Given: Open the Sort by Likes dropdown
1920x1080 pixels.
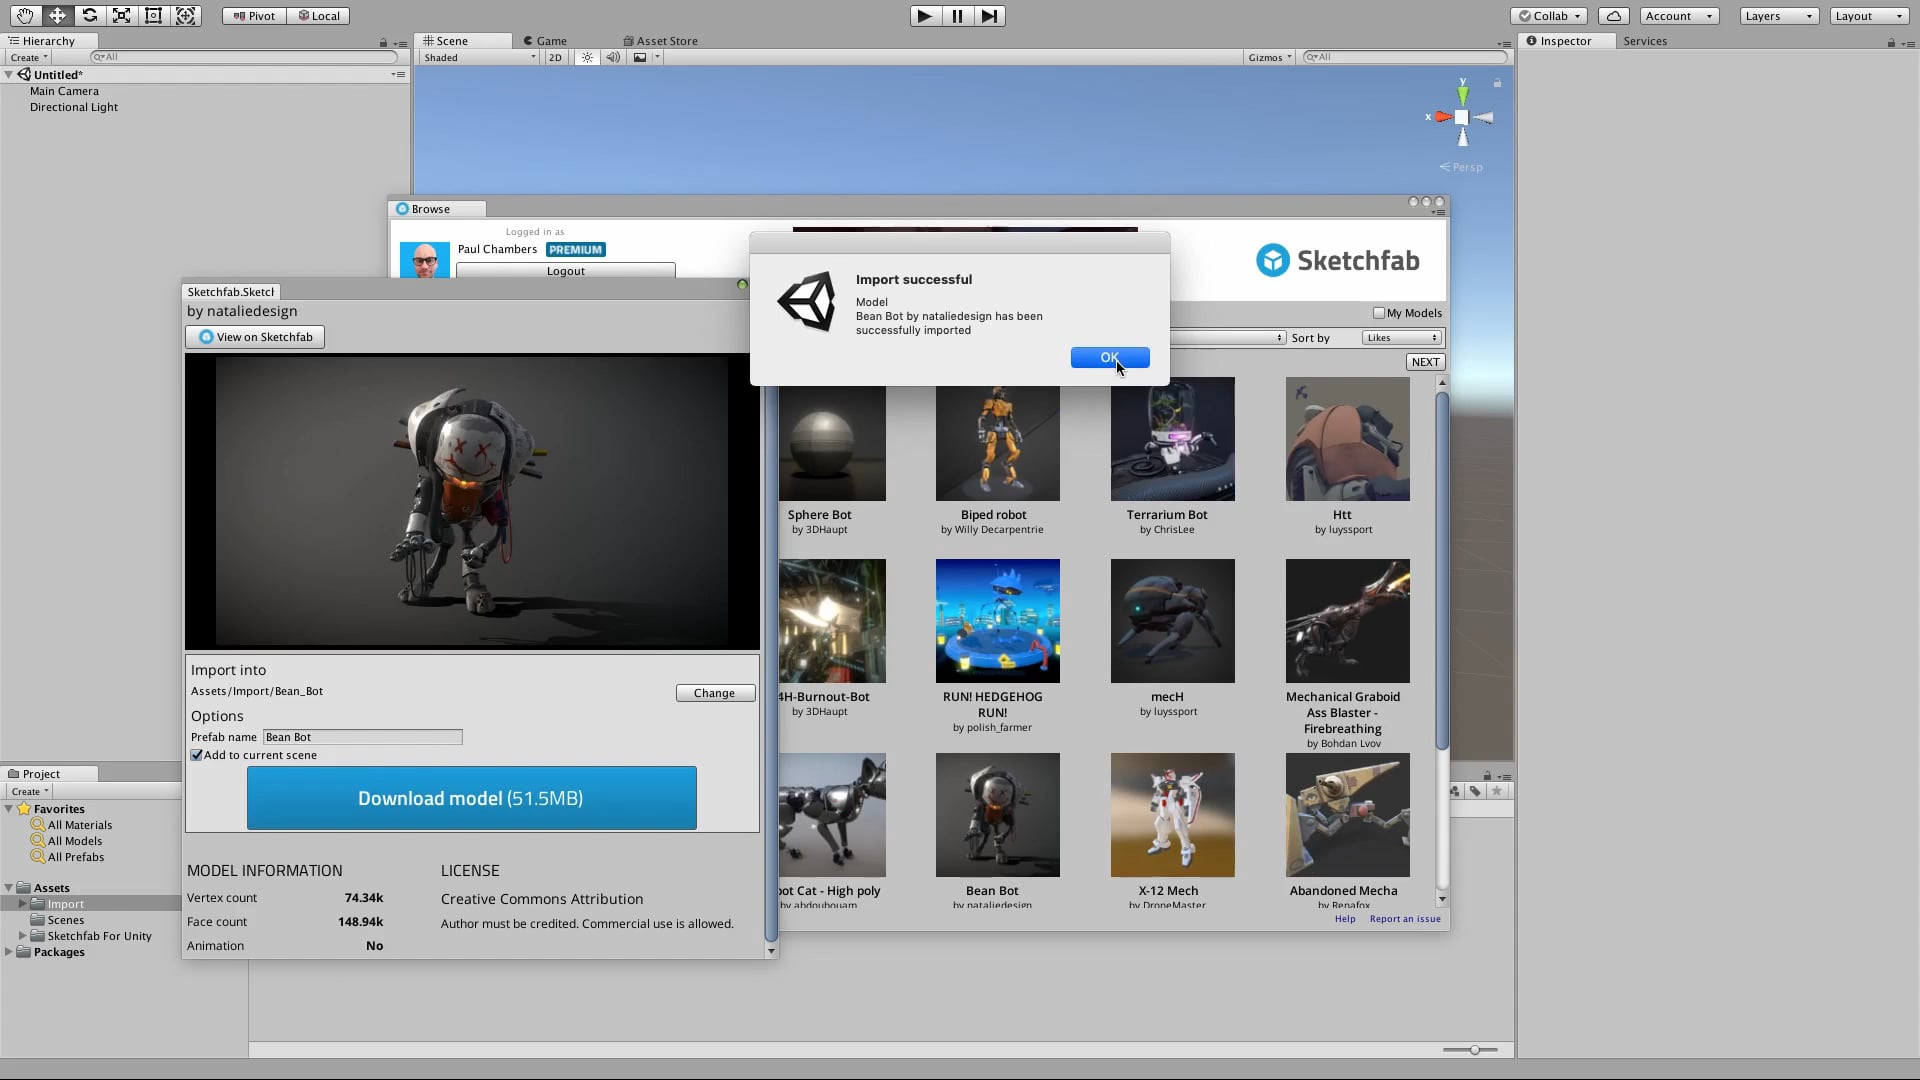Looking at the screenshot, I should 1399,337.
